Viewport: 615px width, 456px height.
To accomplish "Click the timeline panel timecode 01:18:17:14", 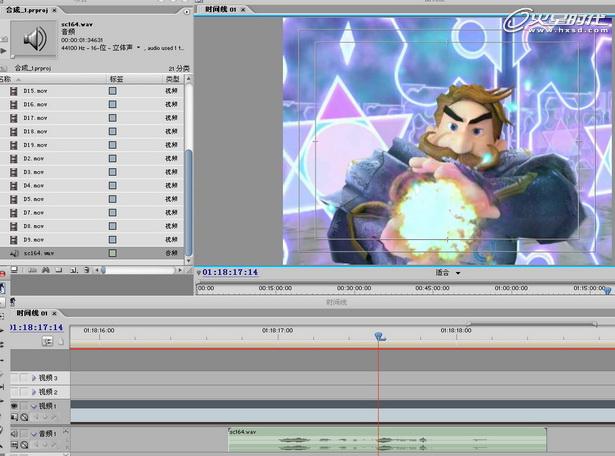I will pos(36,327).
